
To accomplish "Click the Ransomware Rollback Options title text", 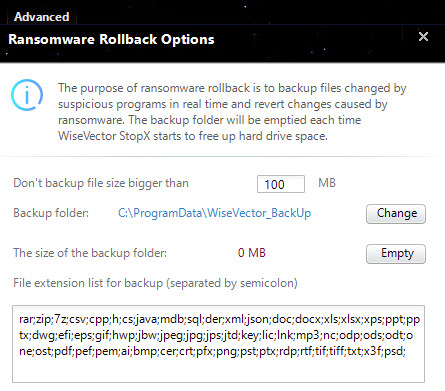I will (111, 39).
